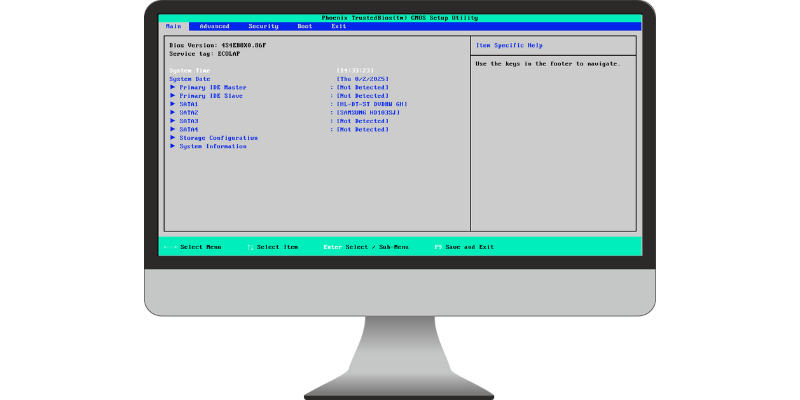Image resolution: width=800 pixels, height=400 pixels.
Task: Select the Exit menu tab
Action: pos(339,26)
